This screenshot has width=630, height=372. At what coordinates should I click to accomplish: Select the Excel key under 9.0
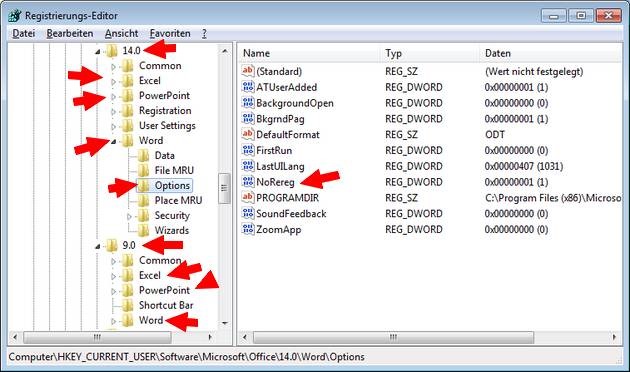[149, 275]
